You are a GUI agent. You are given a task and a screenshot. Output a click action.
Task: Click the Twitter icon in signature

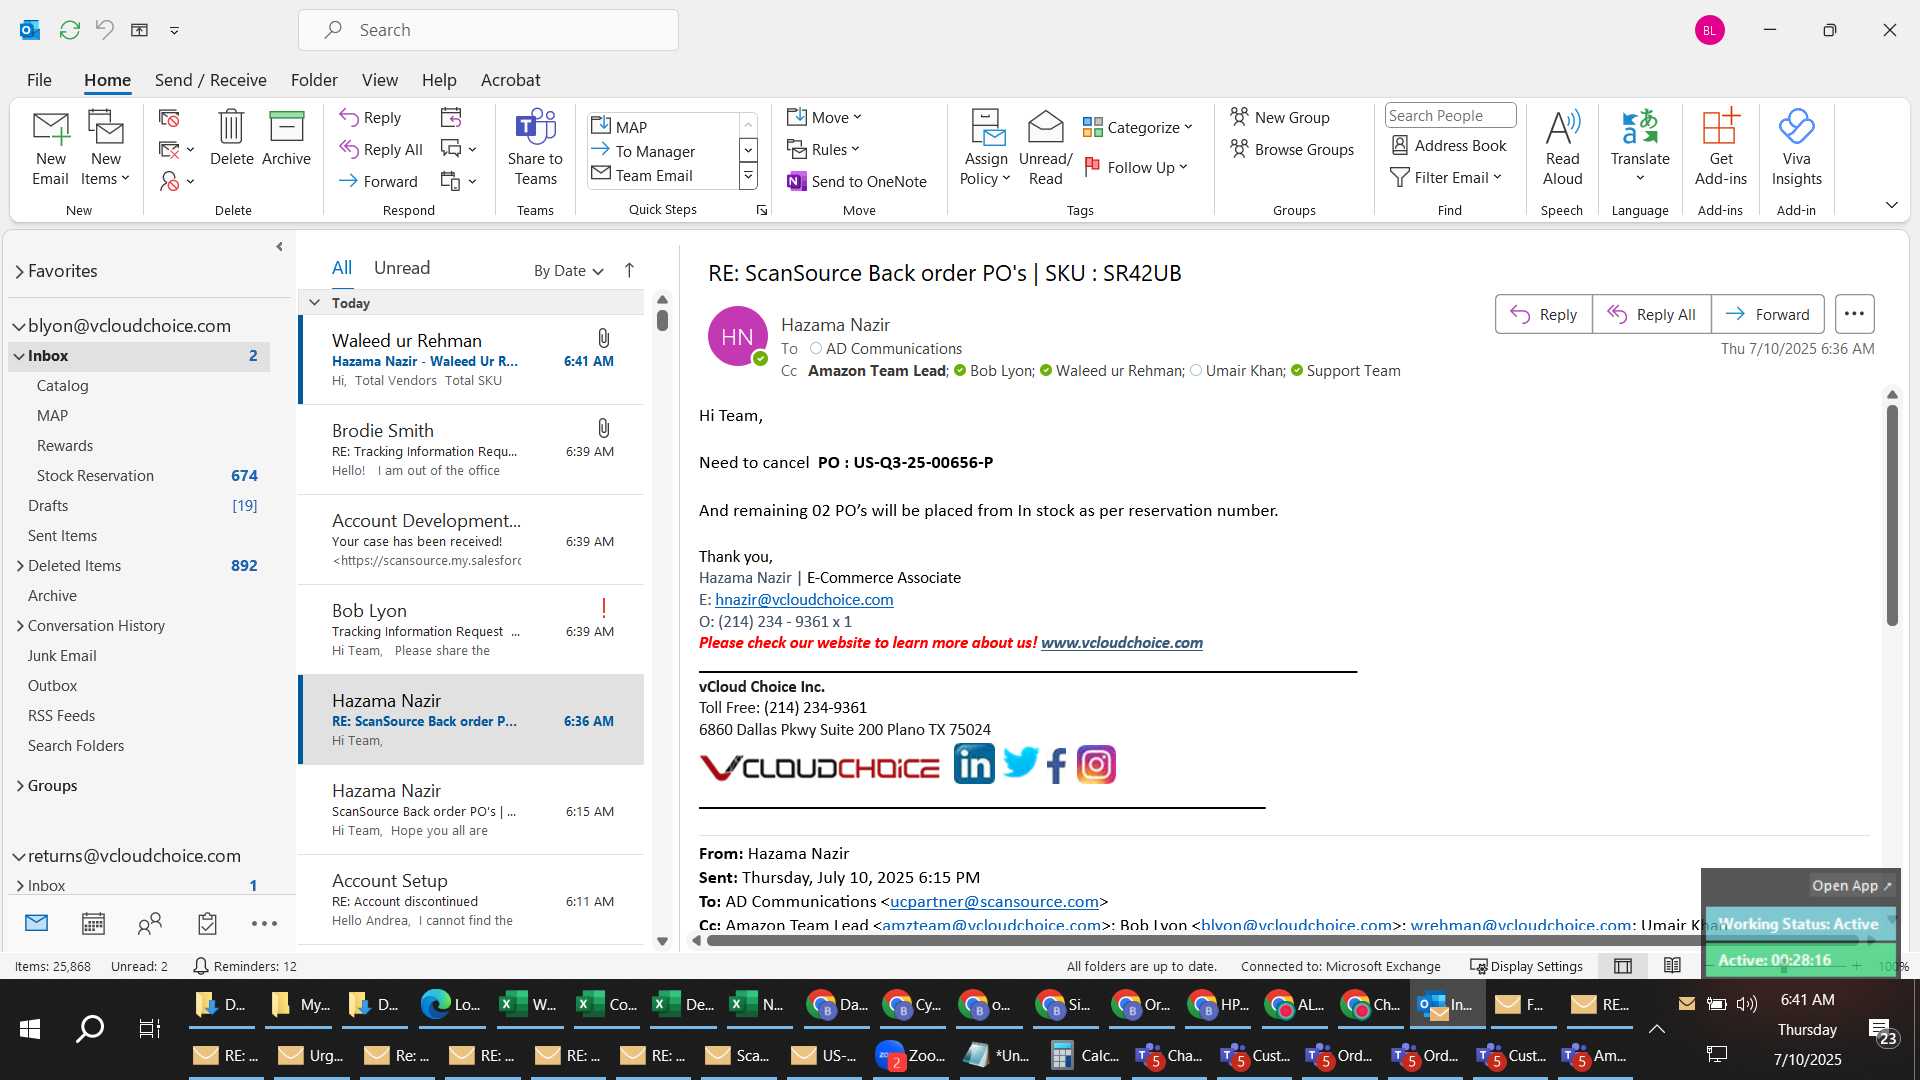point(1021,763)
